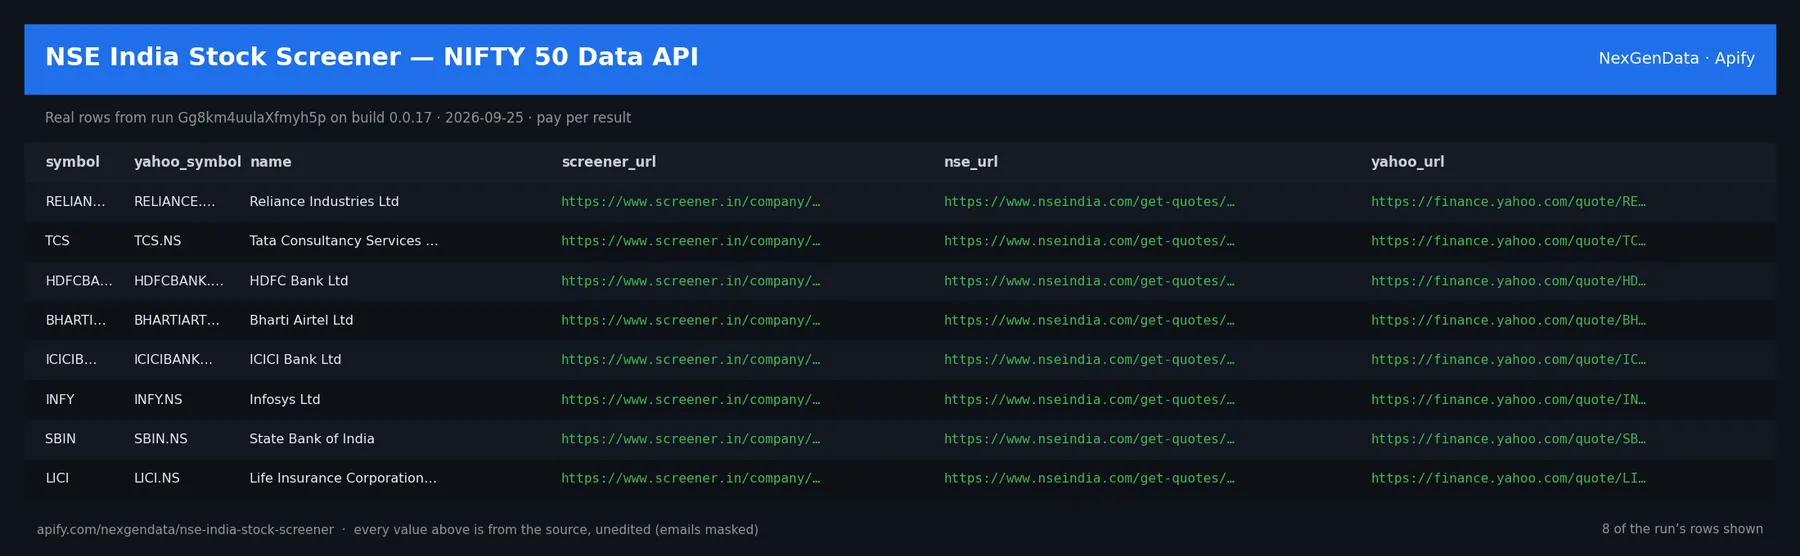Select the INFY.NS yahoo symbol cell
The height and width of the screenshot is (556, 1800).
click(x=158, y=399)
